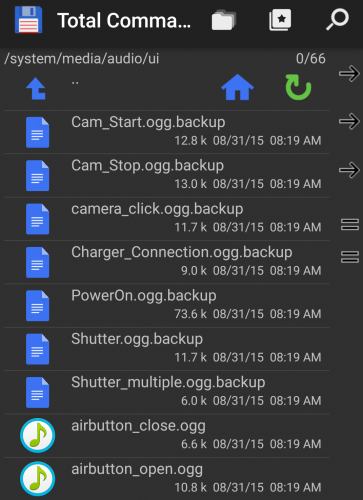The image size is (363, 500).
Task: Go up one directory via blue arrow
Action: (x=36, y=89)
